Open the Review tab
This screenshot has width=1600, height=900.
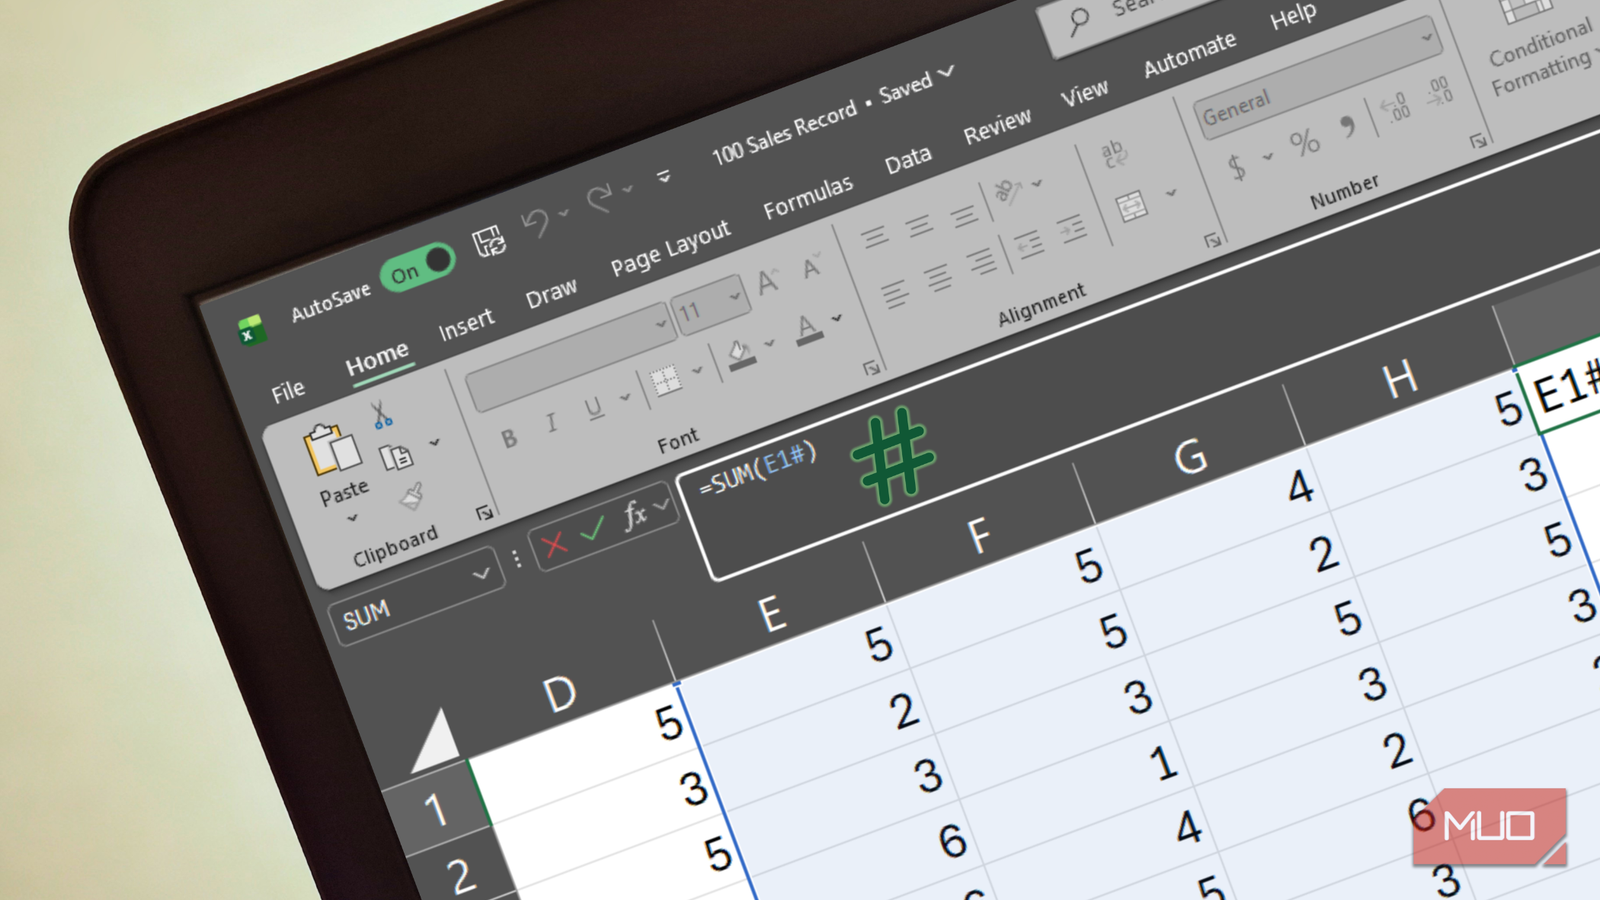[x=997, y=126]
